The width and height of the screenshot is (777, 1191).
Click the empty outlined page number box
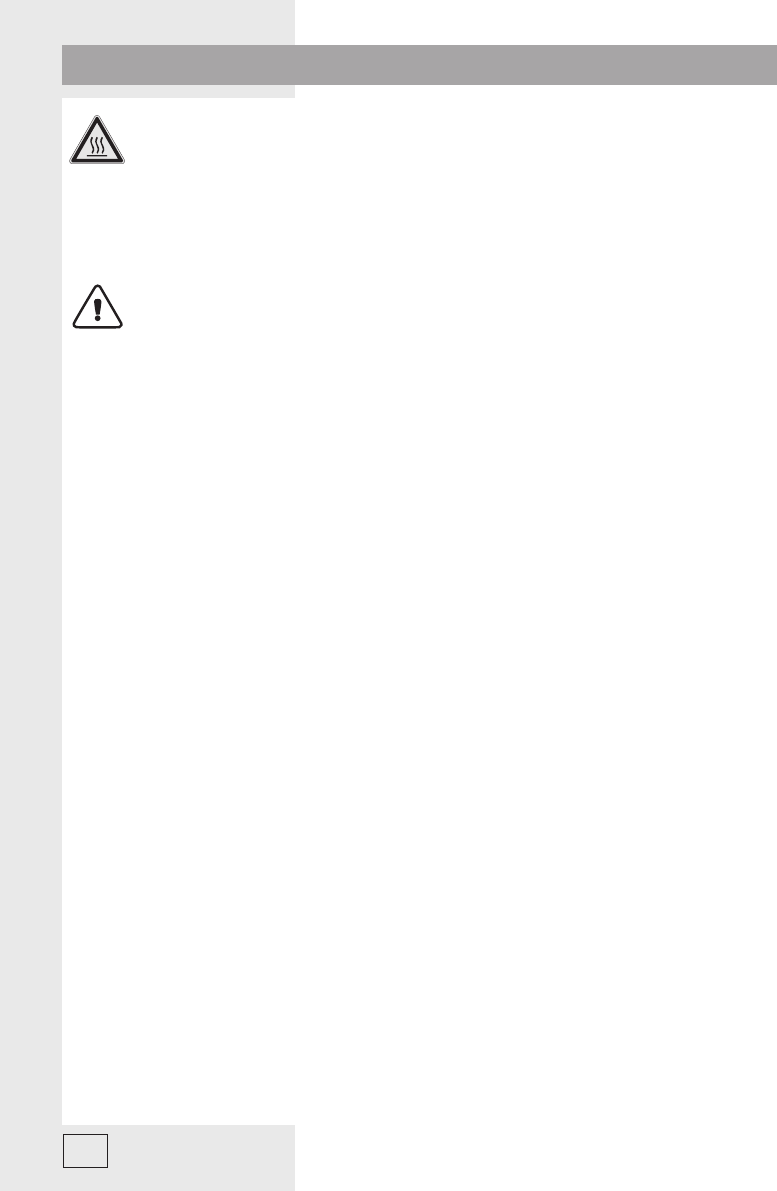pyautogui.click(x=85, y=1151)
